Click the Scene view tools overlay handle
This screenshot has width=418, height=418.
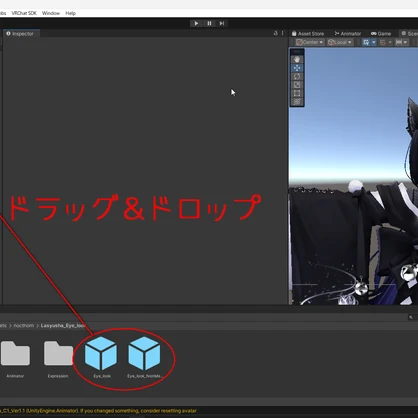coord(297,52)
